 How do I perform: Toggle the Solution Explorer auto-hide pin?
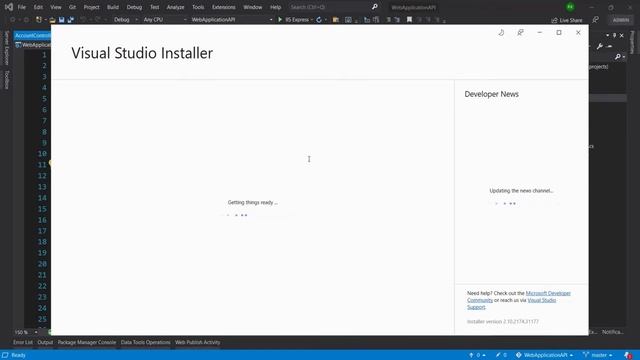point(614,36)
